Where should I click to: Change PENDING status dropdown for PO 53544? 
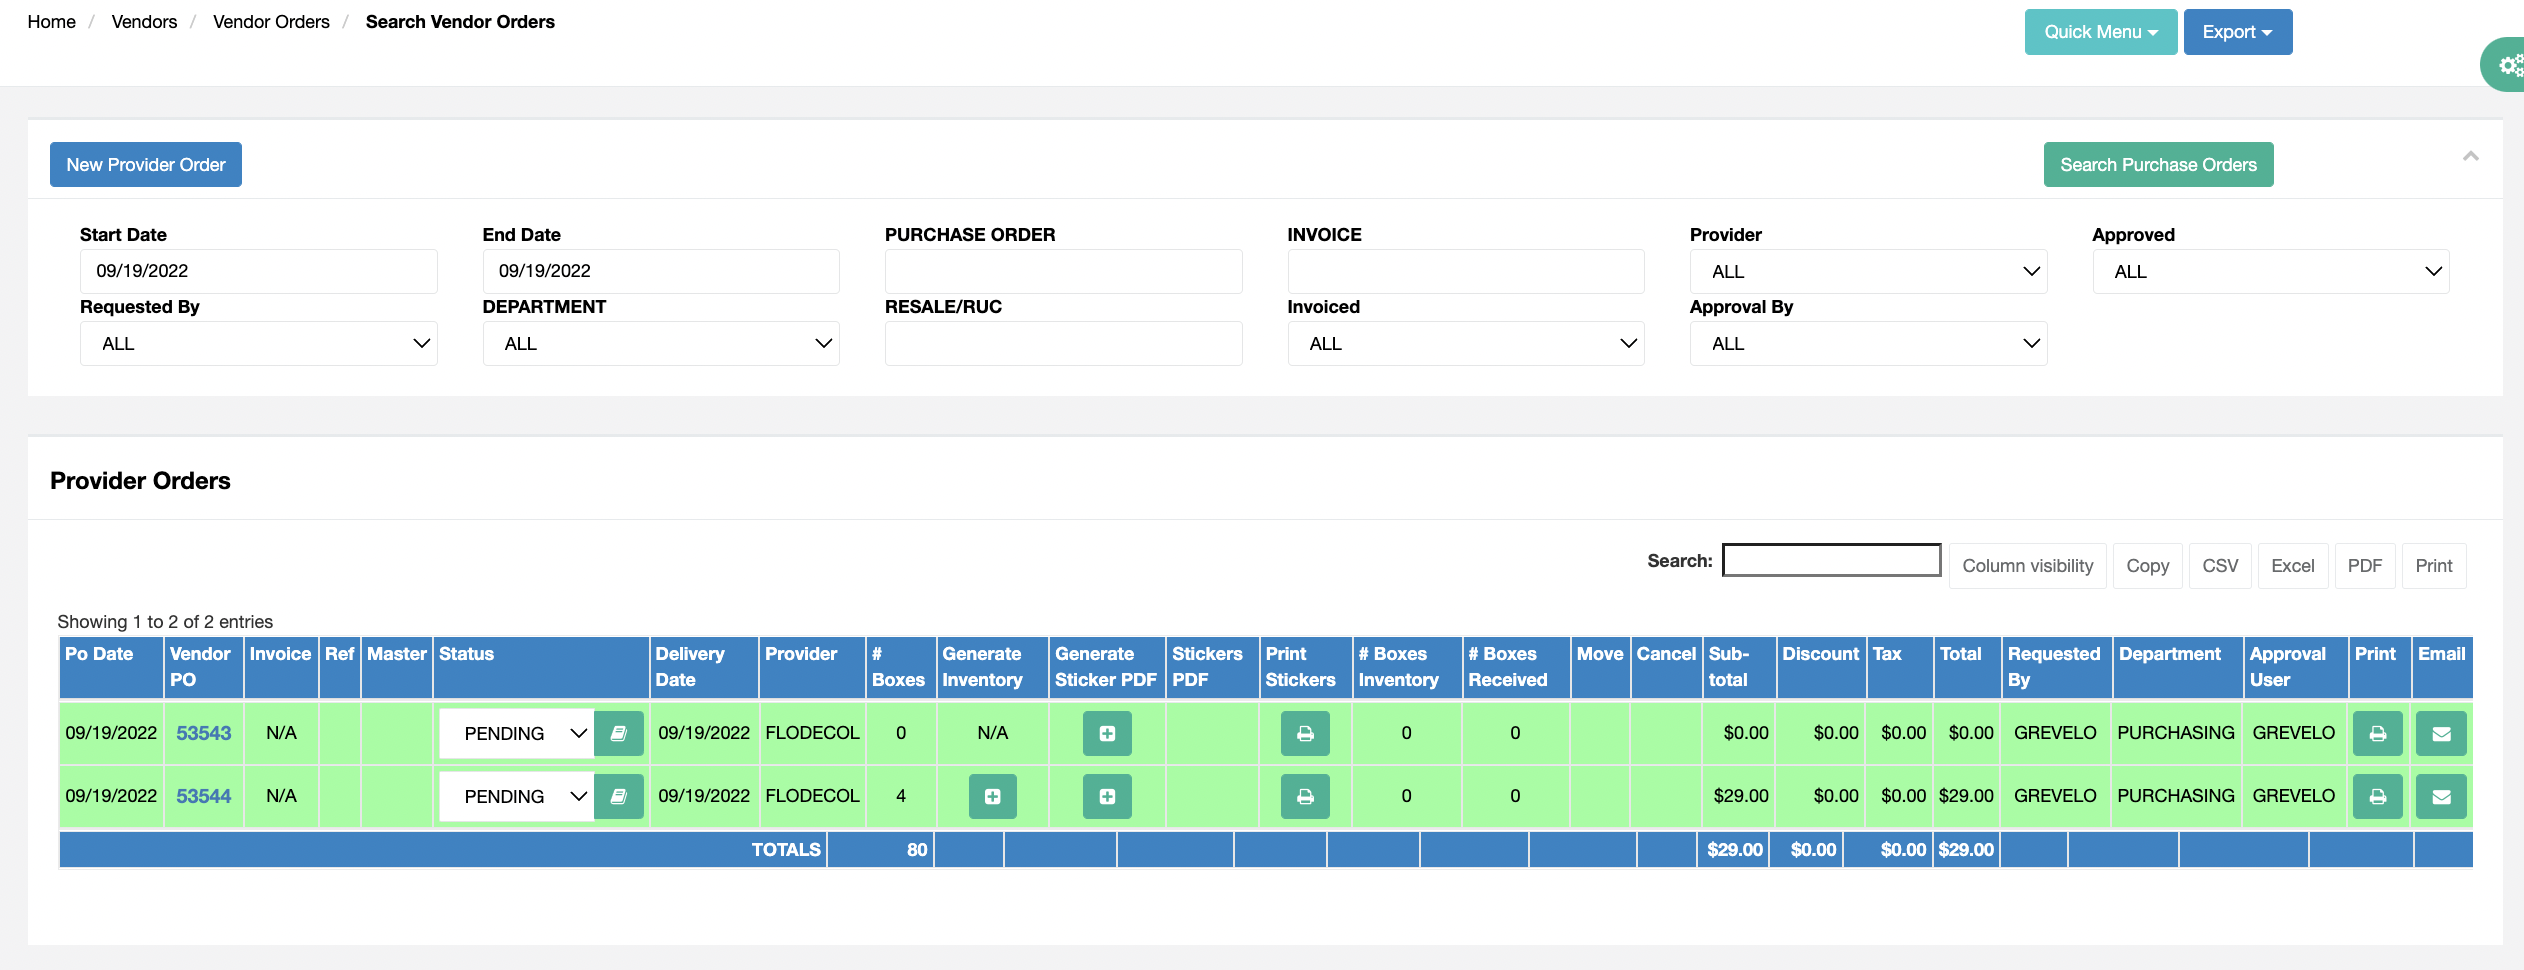[x=517, y=797]
